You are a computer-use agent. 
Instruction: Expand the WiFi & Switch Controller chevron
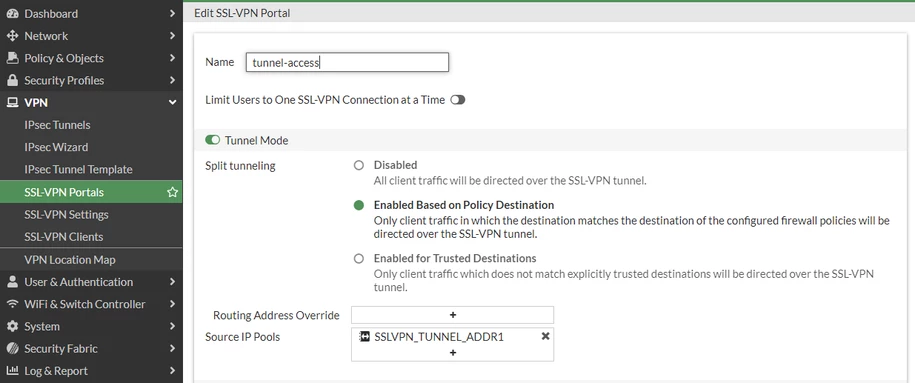(172, 304)
